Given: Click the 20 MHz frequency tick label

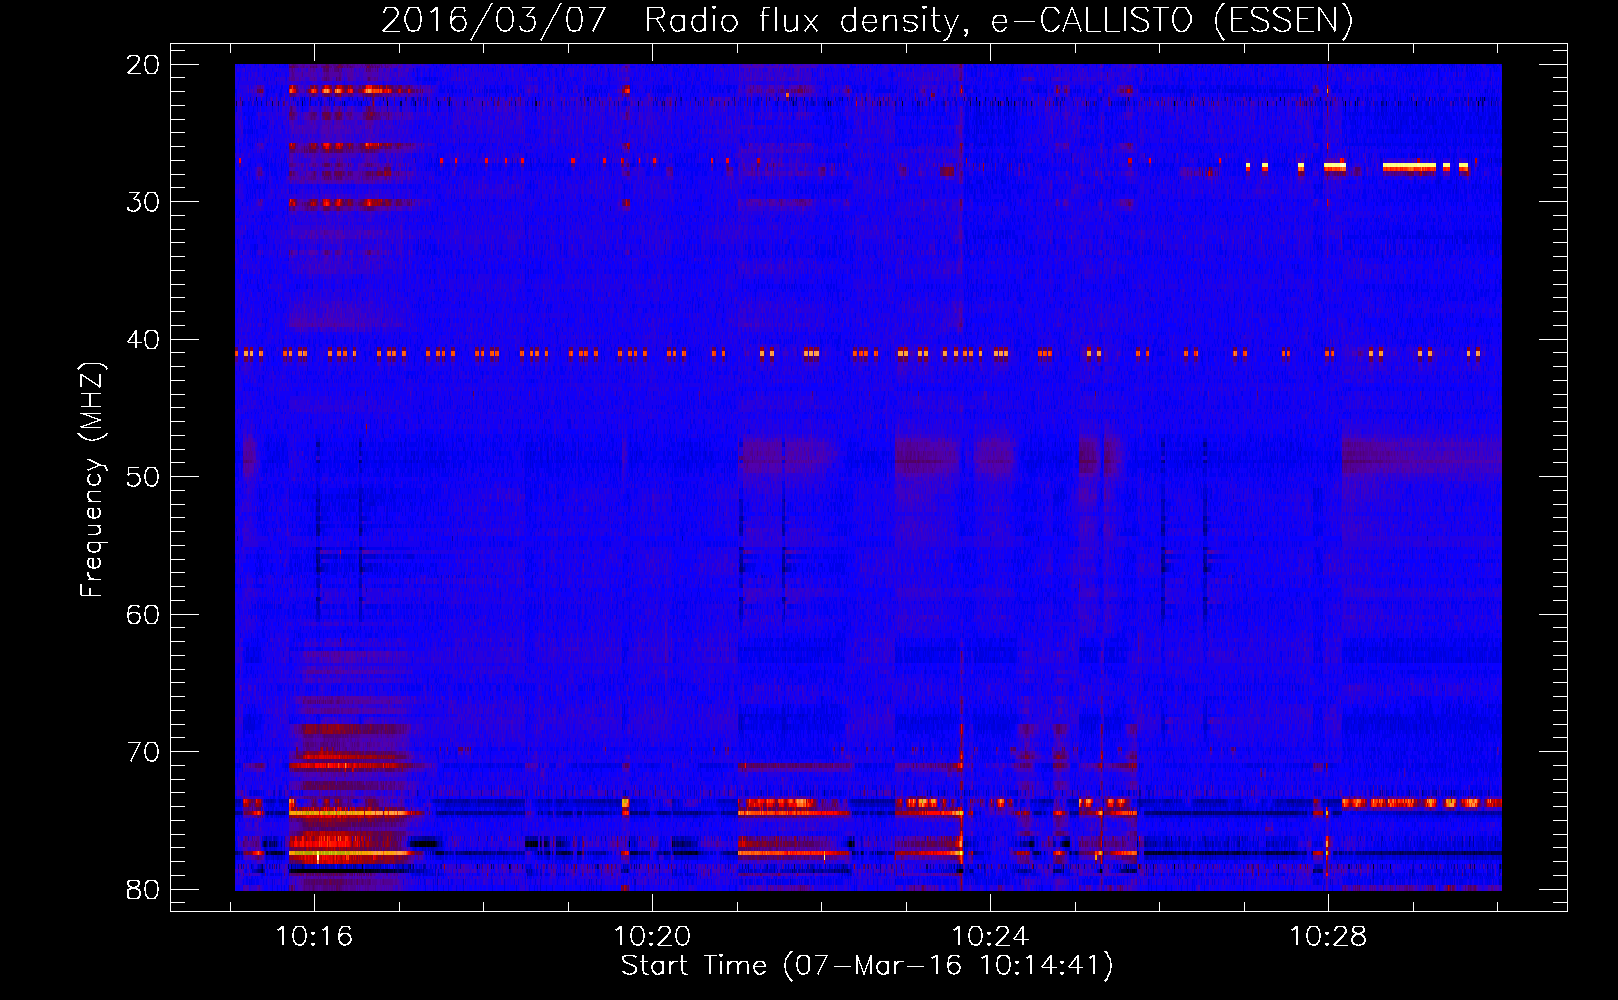Looking at the screenshot, I should (x=143, y=65).
